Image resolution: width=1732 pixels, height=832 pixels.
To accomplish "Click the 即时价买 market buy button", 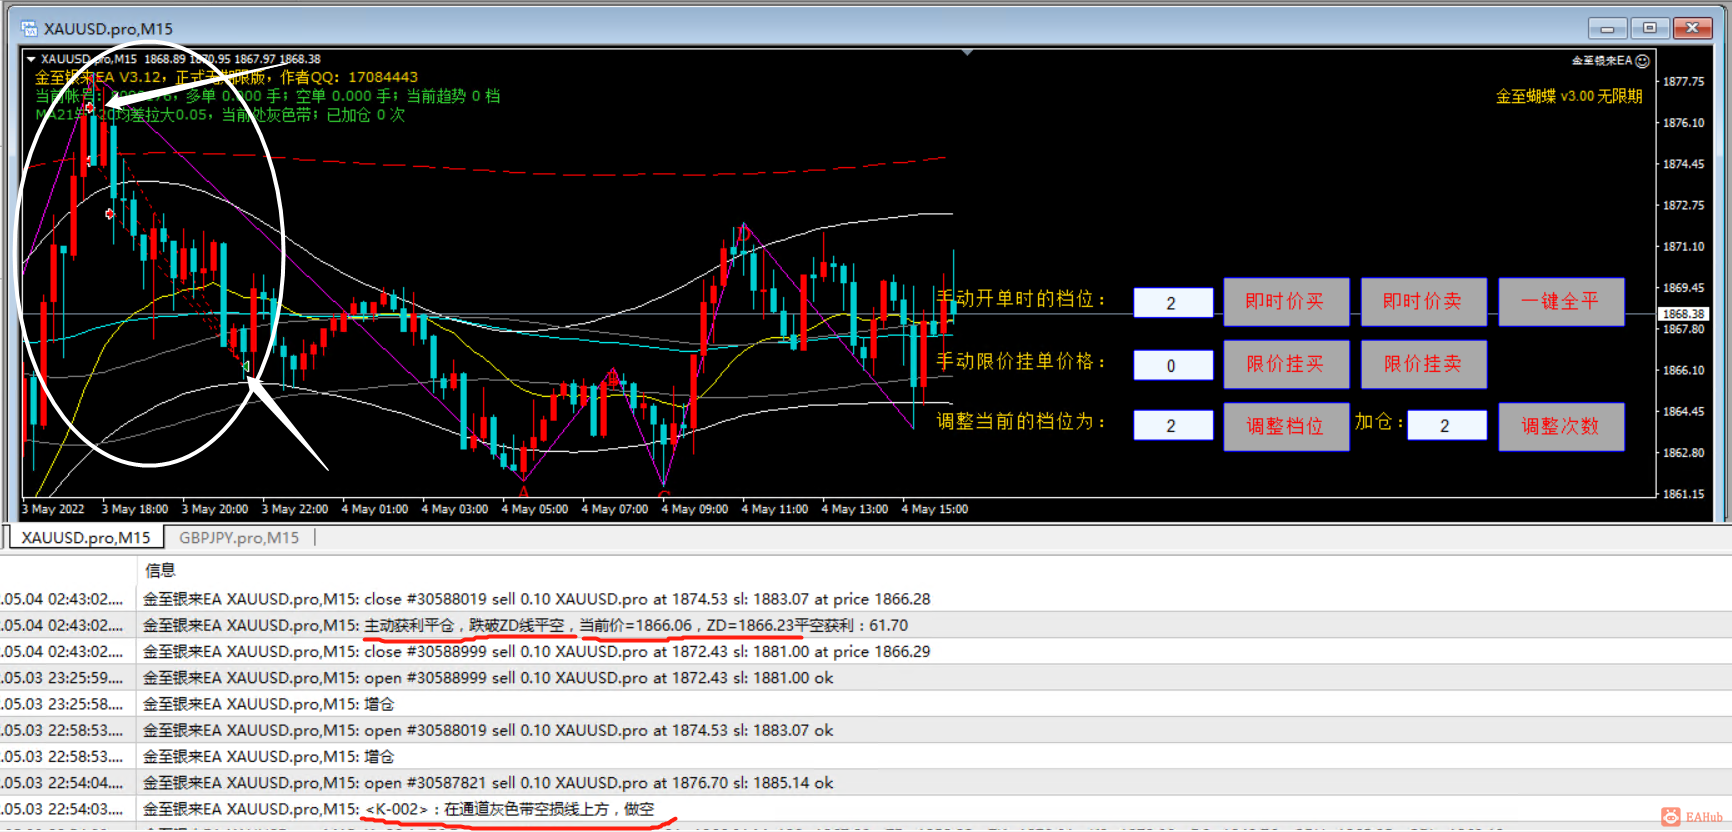I will coord(1286,302).
